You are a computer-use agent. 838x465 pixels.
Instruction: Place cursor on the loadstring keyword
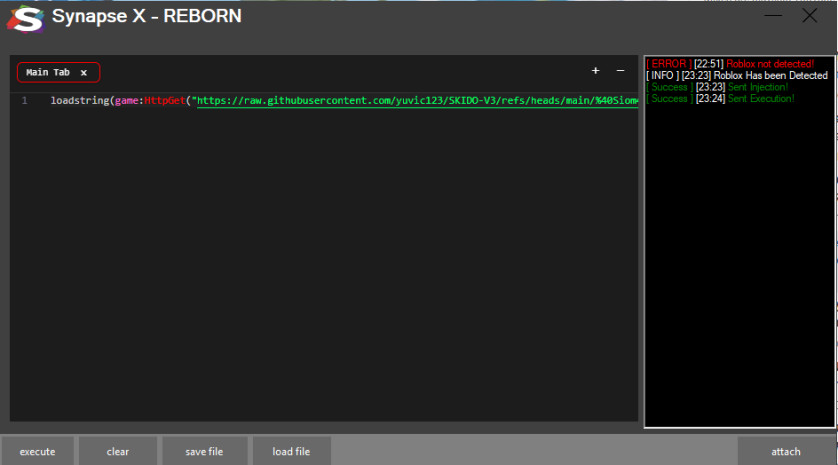(80, 101)
